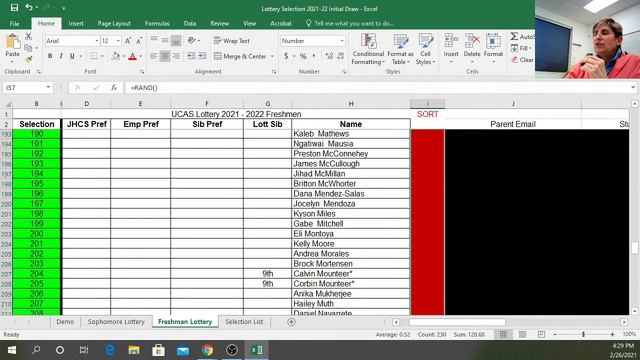Click the red SORT cell

[x=427, y=114]
